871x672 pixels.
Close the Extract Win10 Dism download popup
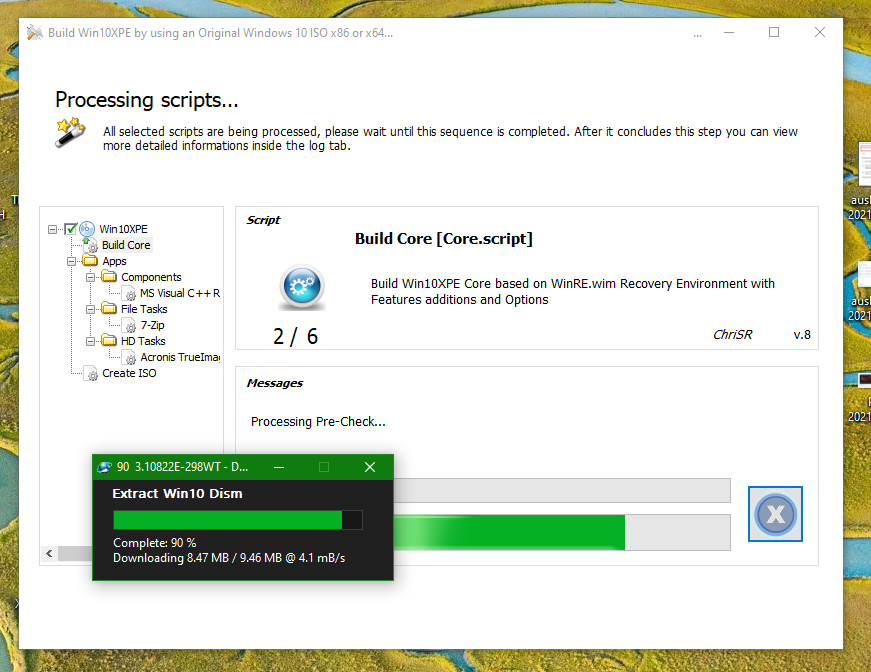click(x=370, y=467)
